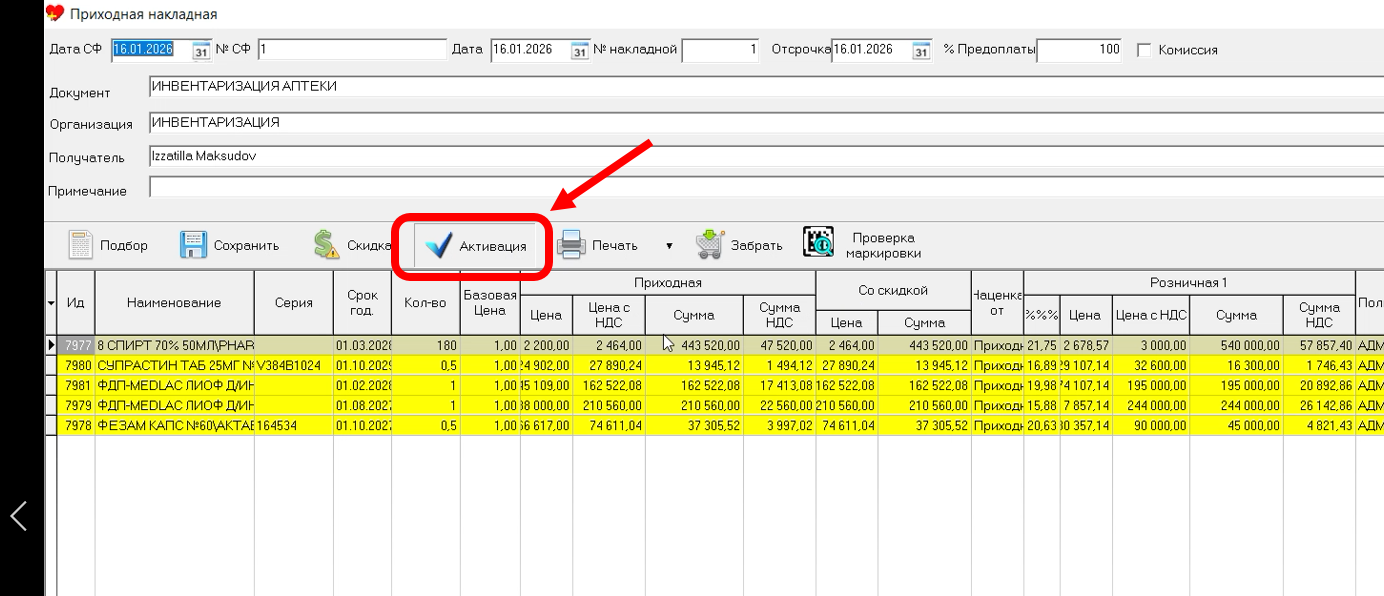The image size is (1384, 596).
Task: Select row ФЕЗАМ КАПС №60
Action: tap(175, 426)
